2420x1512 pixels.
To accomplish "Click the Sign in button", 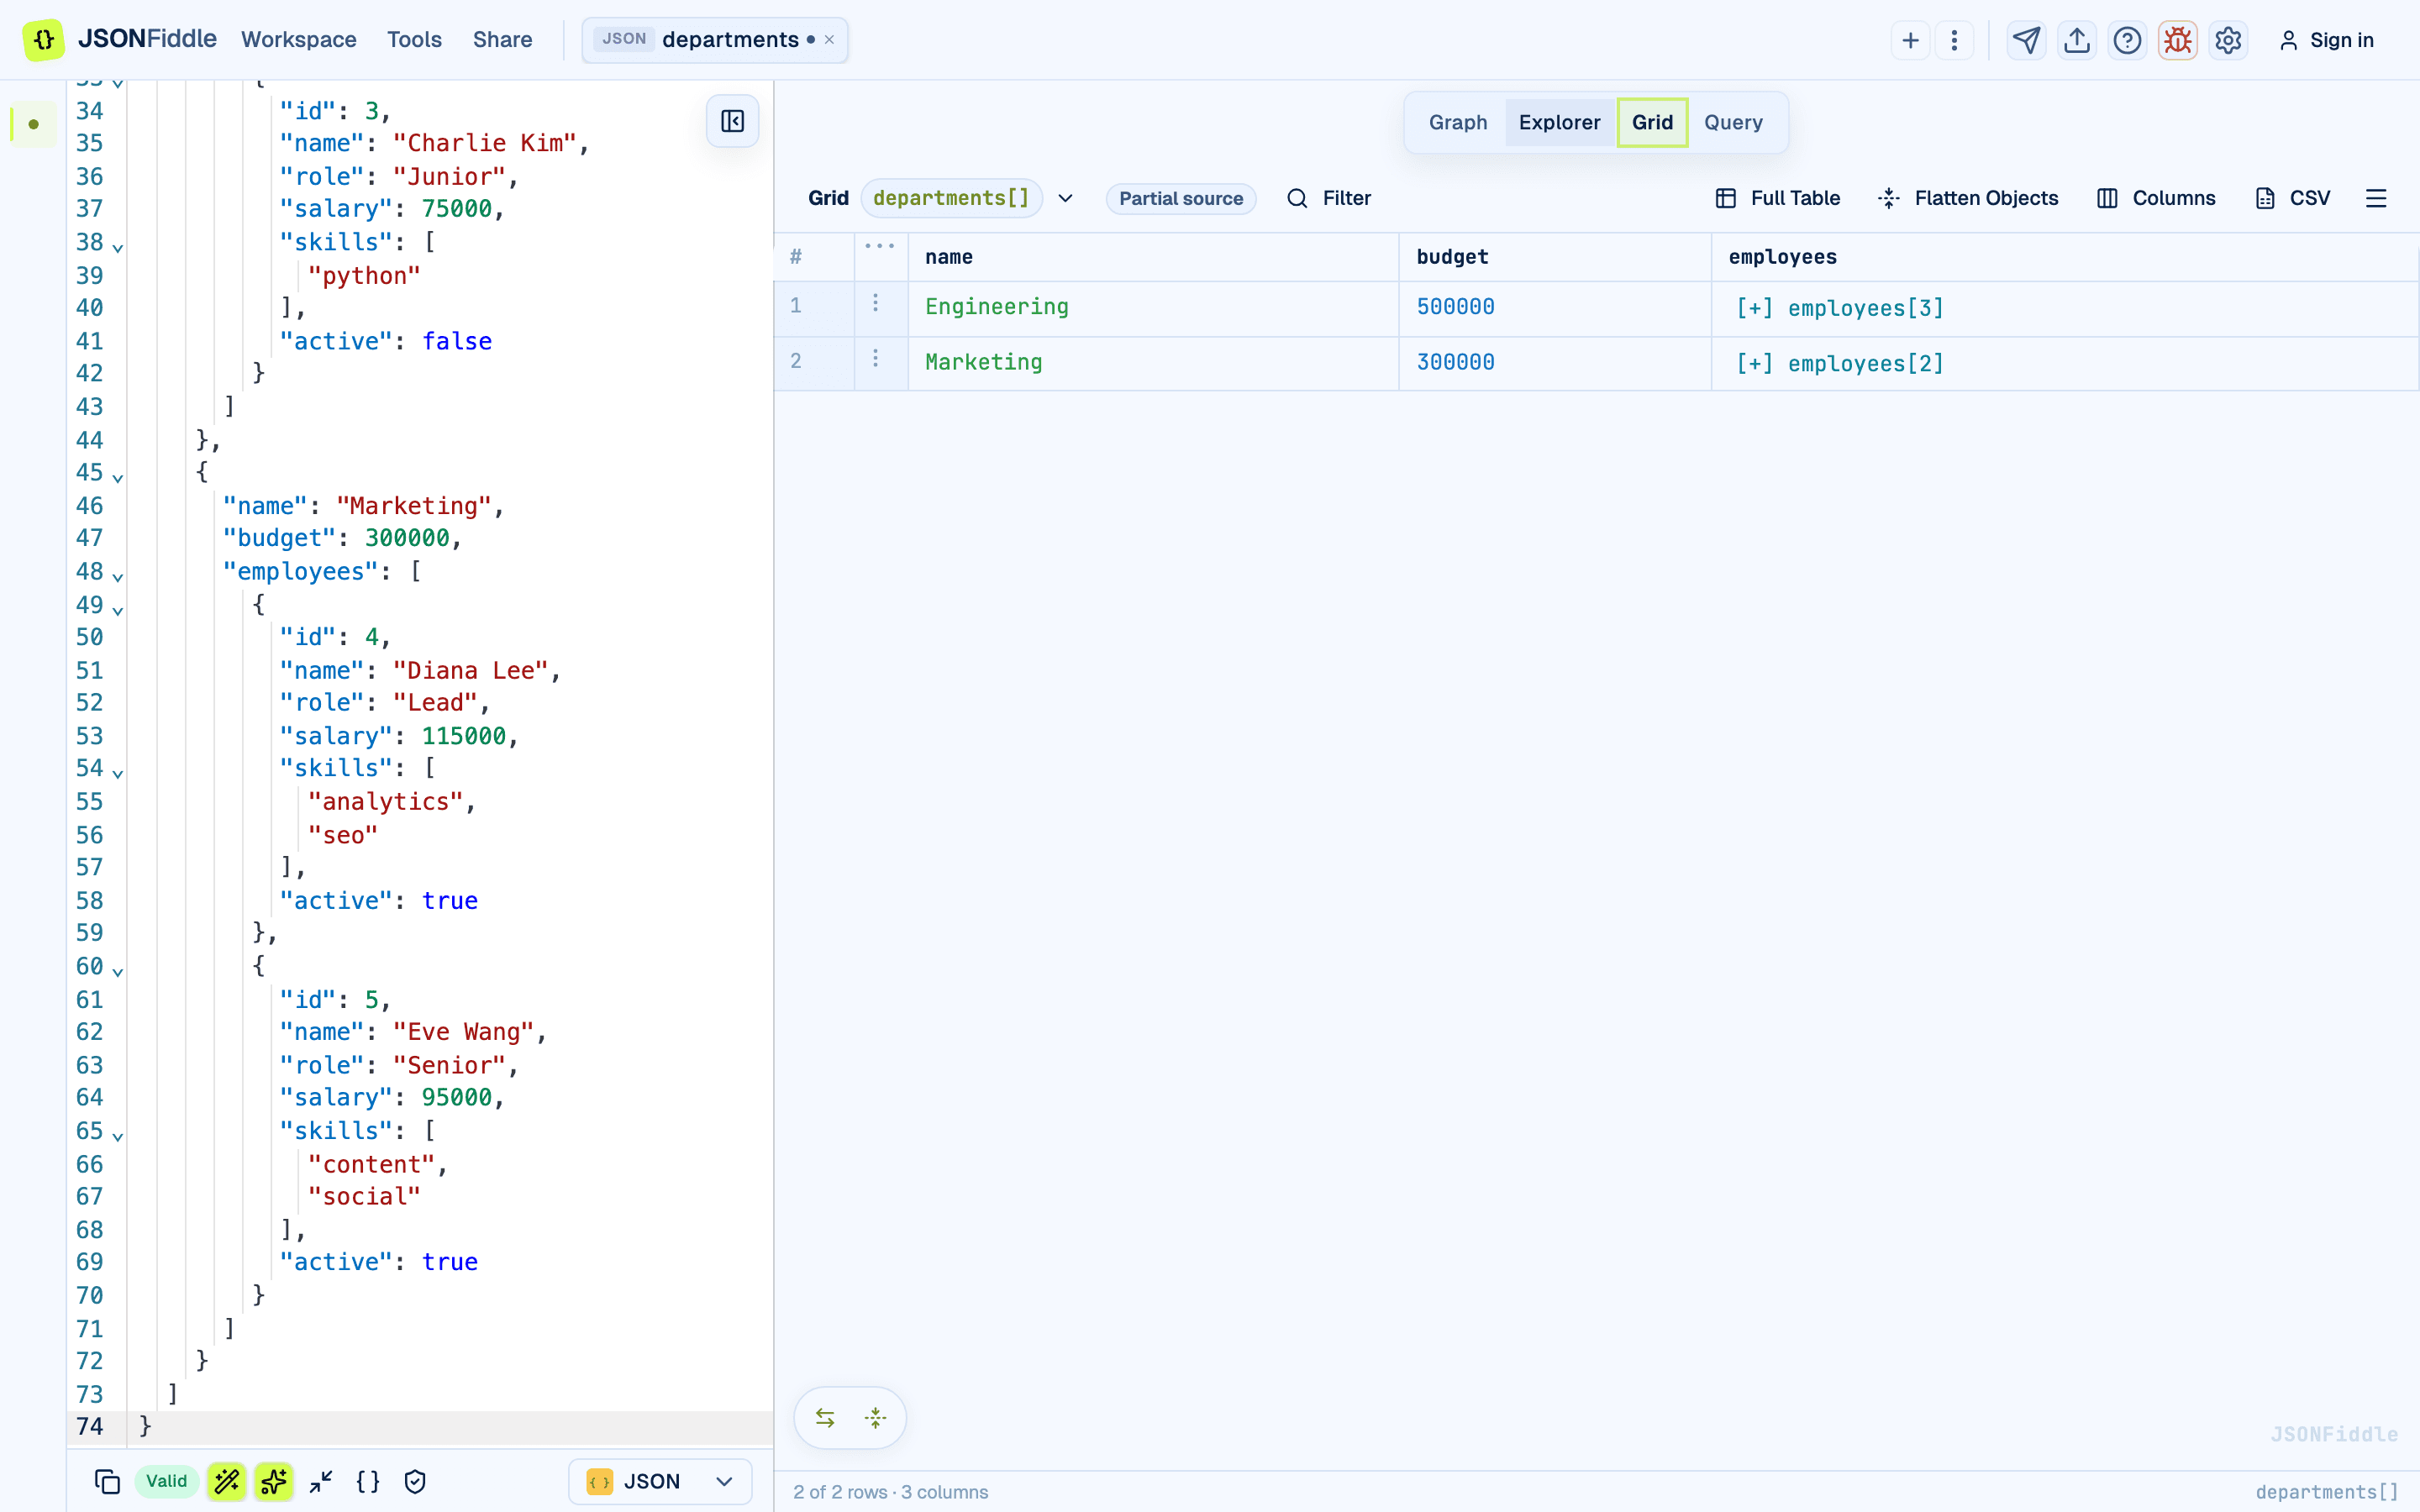I will pyautogui.click(x=2326, y=40).
